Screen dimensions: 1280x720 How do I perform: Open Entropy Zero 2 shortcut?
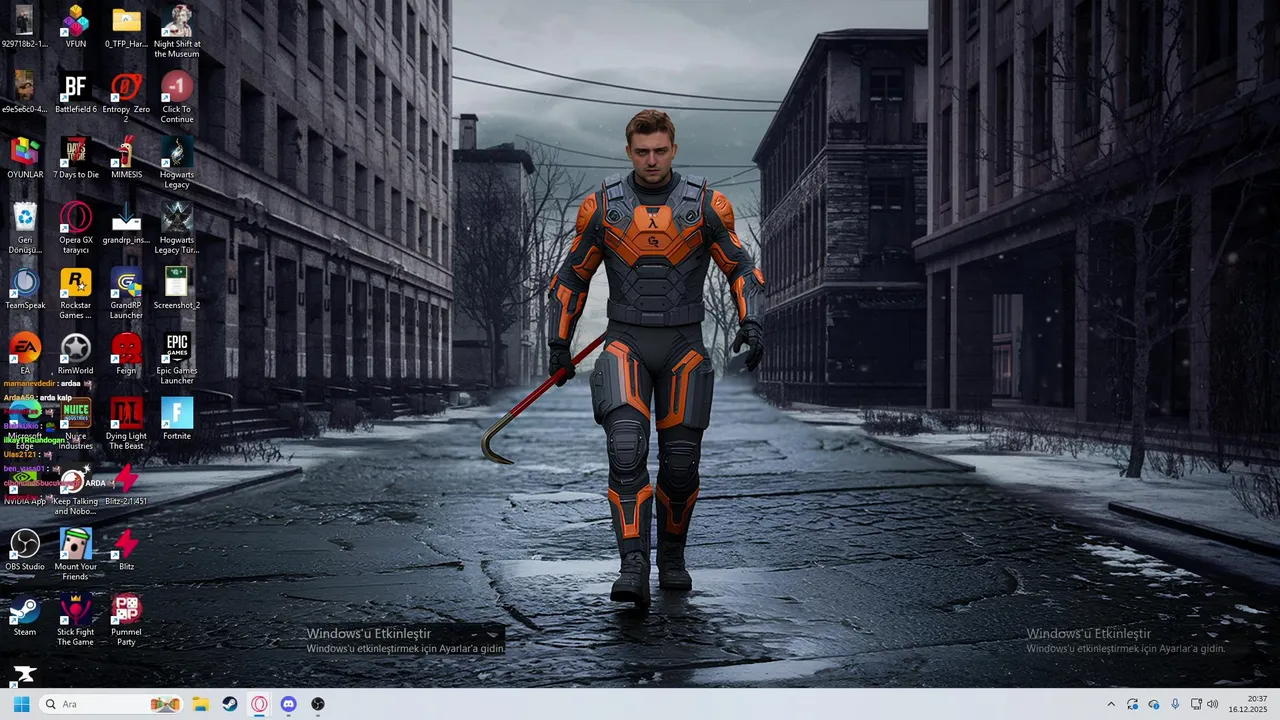tap(126, 97)
